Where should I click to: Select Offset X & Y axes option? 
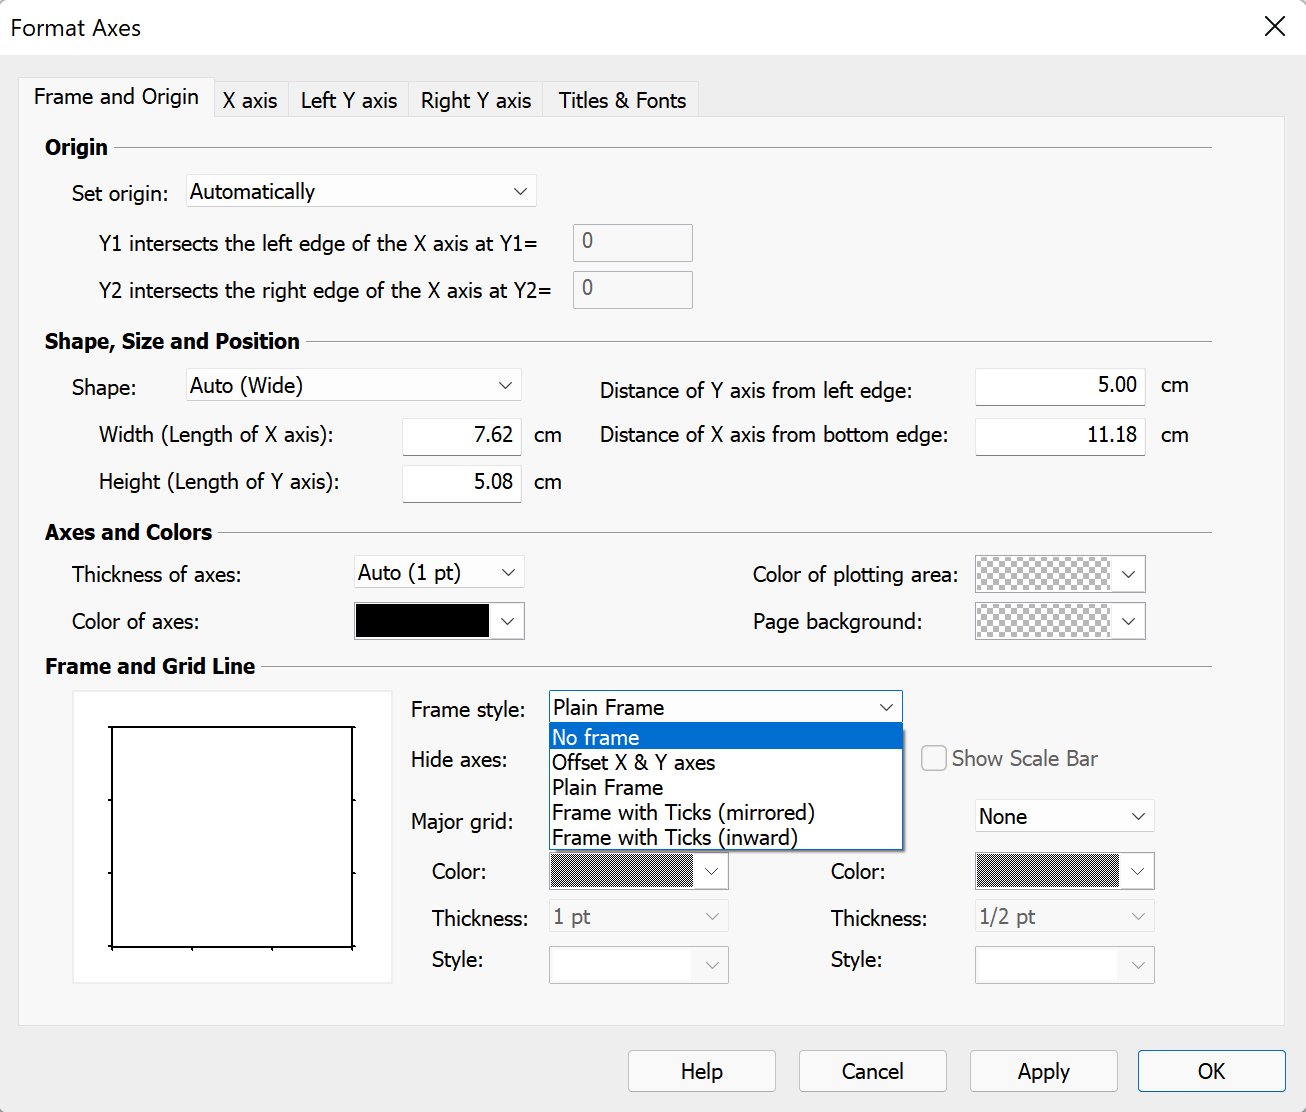[x=725, y=763]
